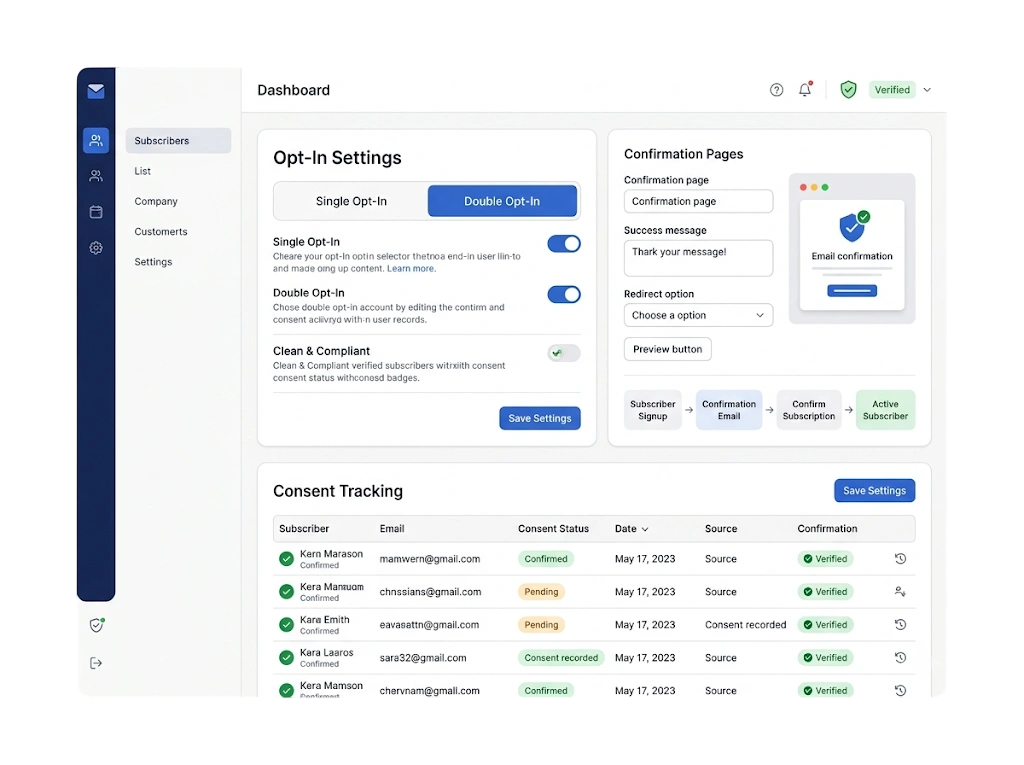
Task: Click Save Settings in Consent Tracking card
Action: pos(874,491)
